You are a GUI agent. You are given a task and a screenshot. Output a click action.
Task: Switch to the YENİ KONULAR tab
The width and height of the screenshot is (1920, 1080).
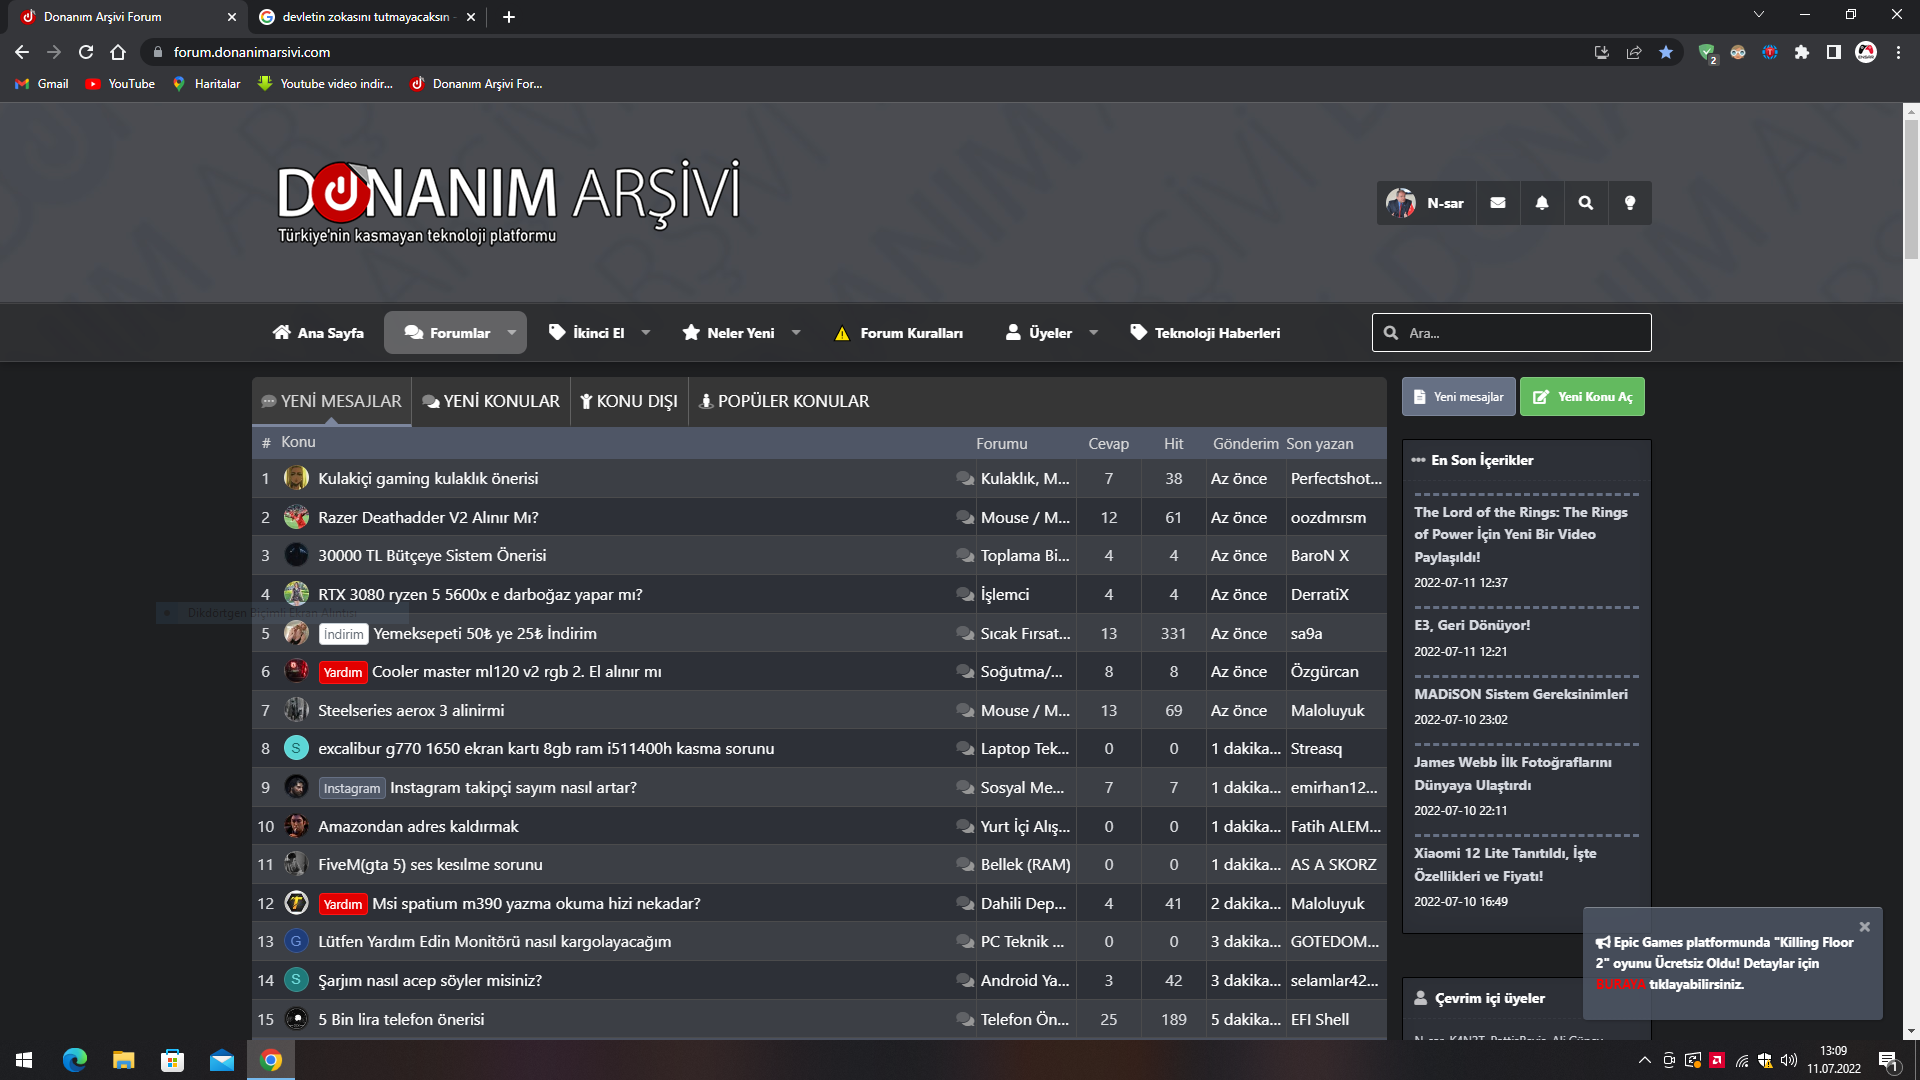[491, 401]
